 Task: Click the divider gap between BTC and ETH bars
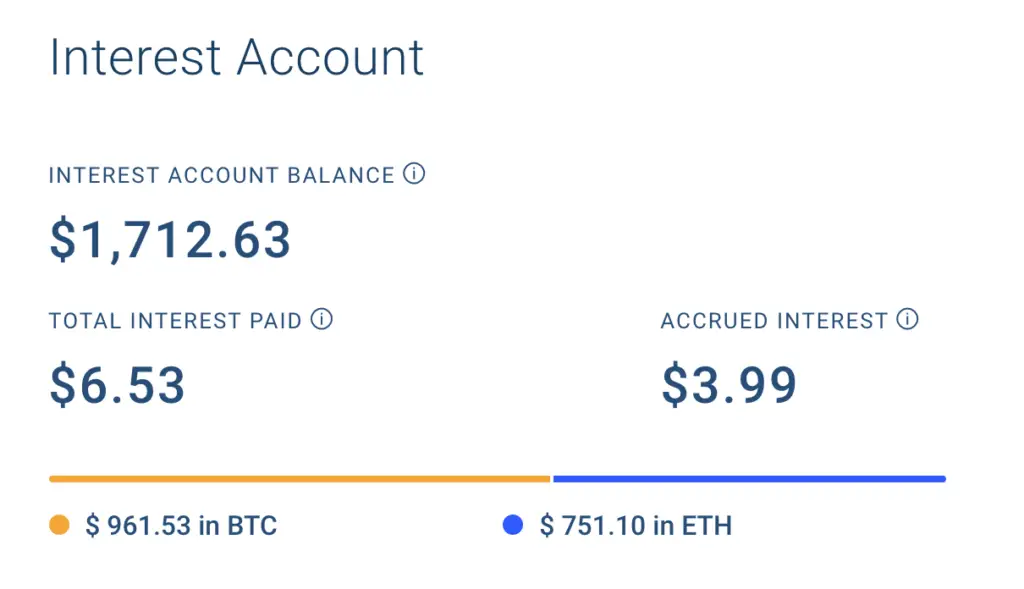552,479
